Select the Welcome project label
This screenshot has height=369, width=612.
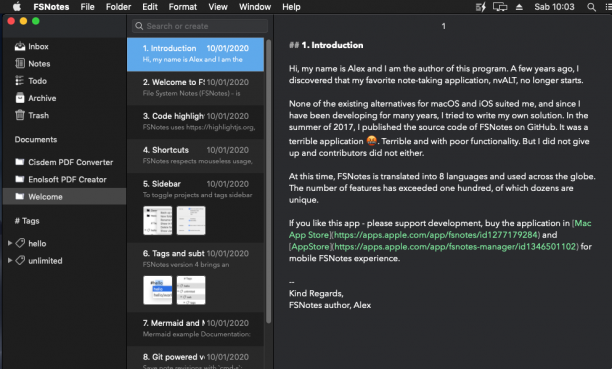[45, 196]
